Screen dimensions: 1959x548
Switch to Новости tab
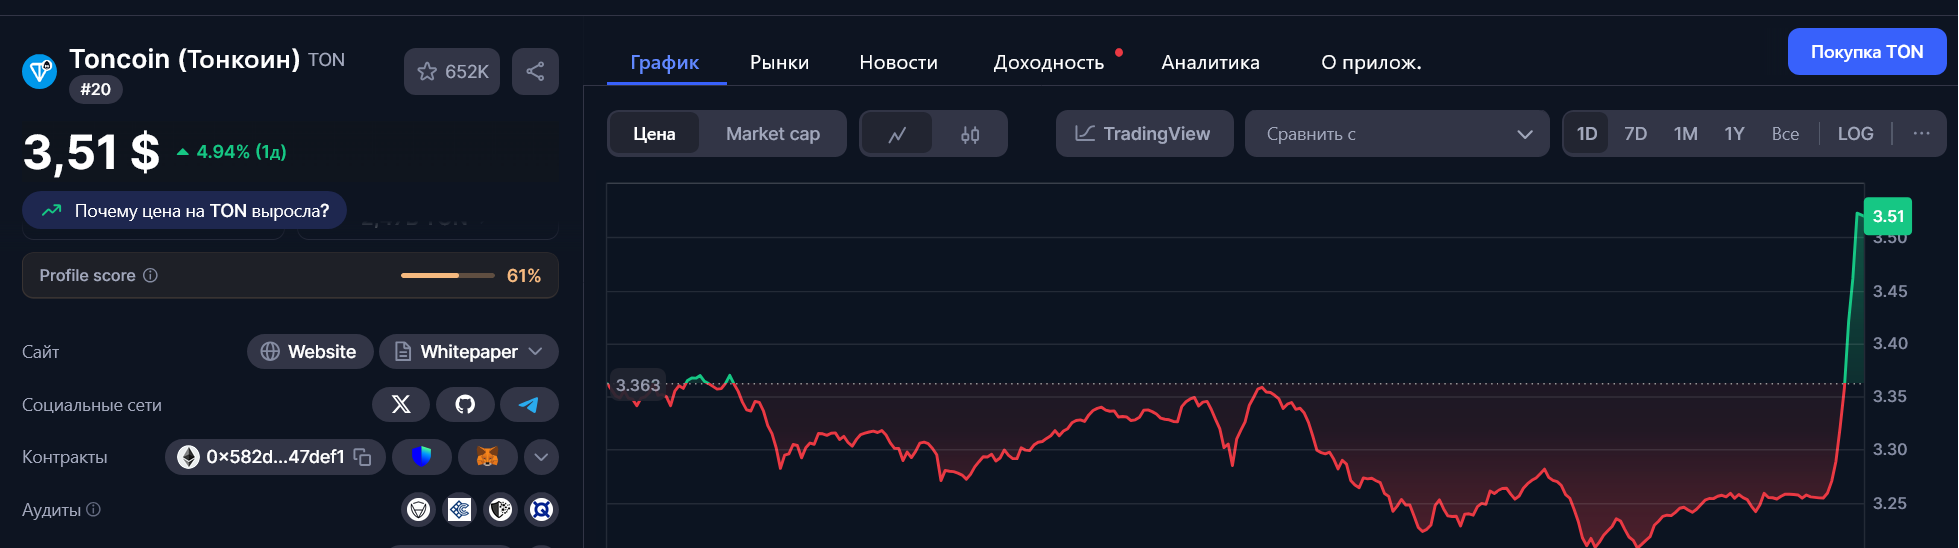[x=899, y=62]
